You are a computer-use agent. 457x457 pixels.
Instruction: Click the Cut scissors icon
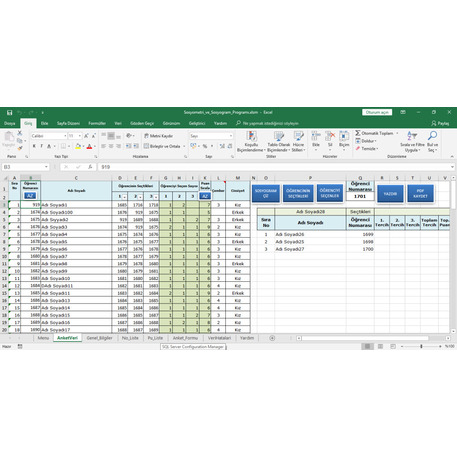20,133
